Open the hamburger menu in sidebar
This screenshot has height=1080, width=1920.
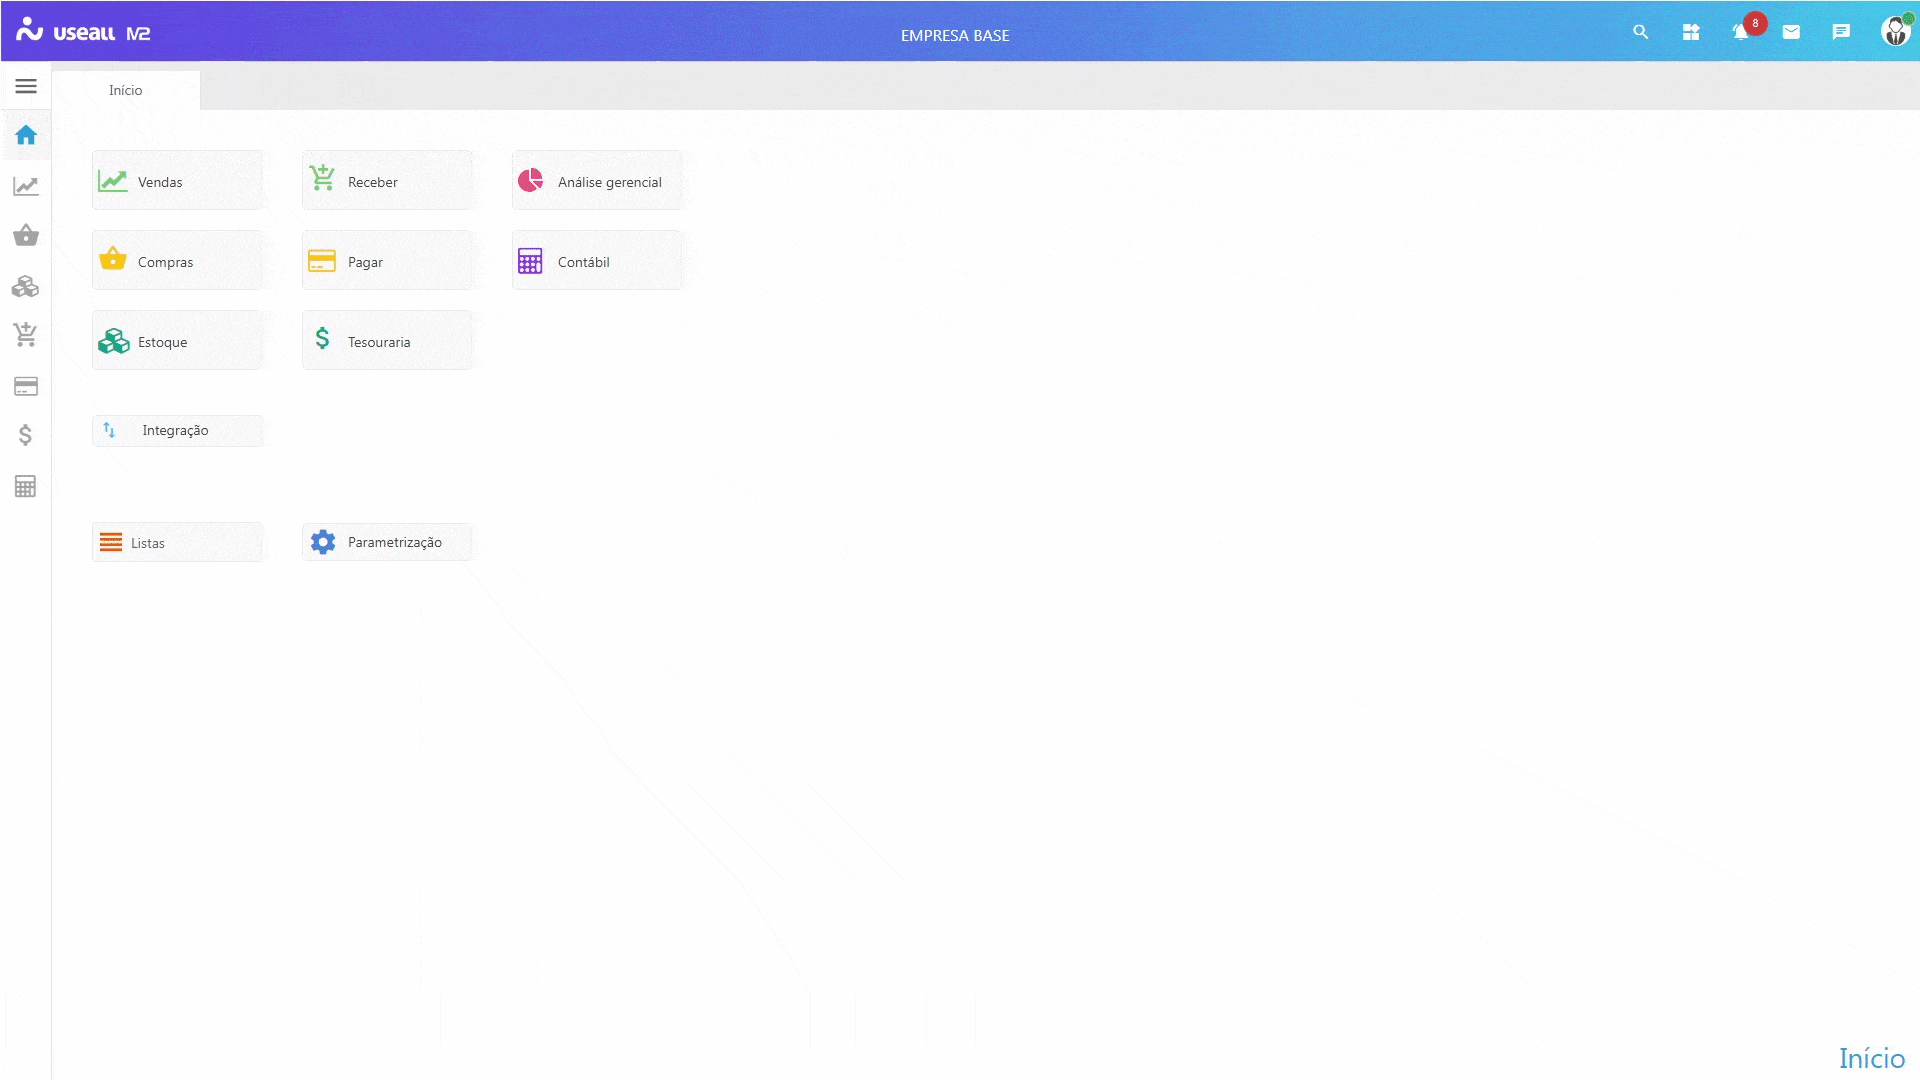pyautogui.click(x=26, y=87)
